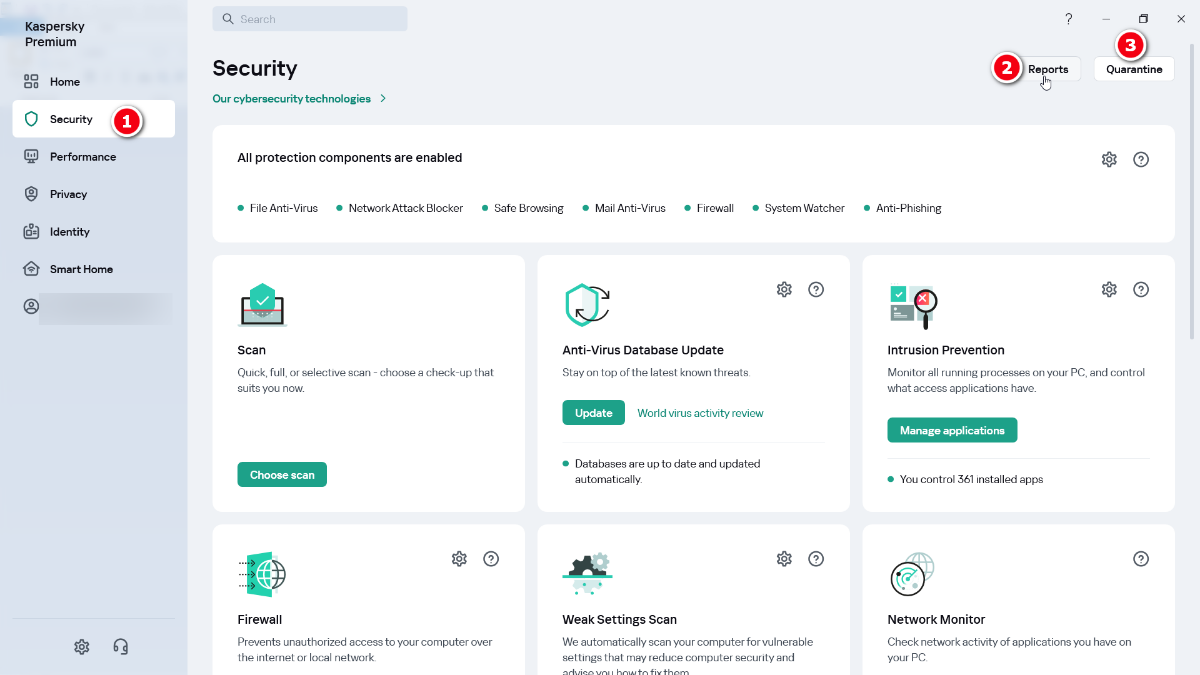Open Anti-Virus Database Update settings gear
This screenshot has height=675, width=1200.
(x=784, y=289)
